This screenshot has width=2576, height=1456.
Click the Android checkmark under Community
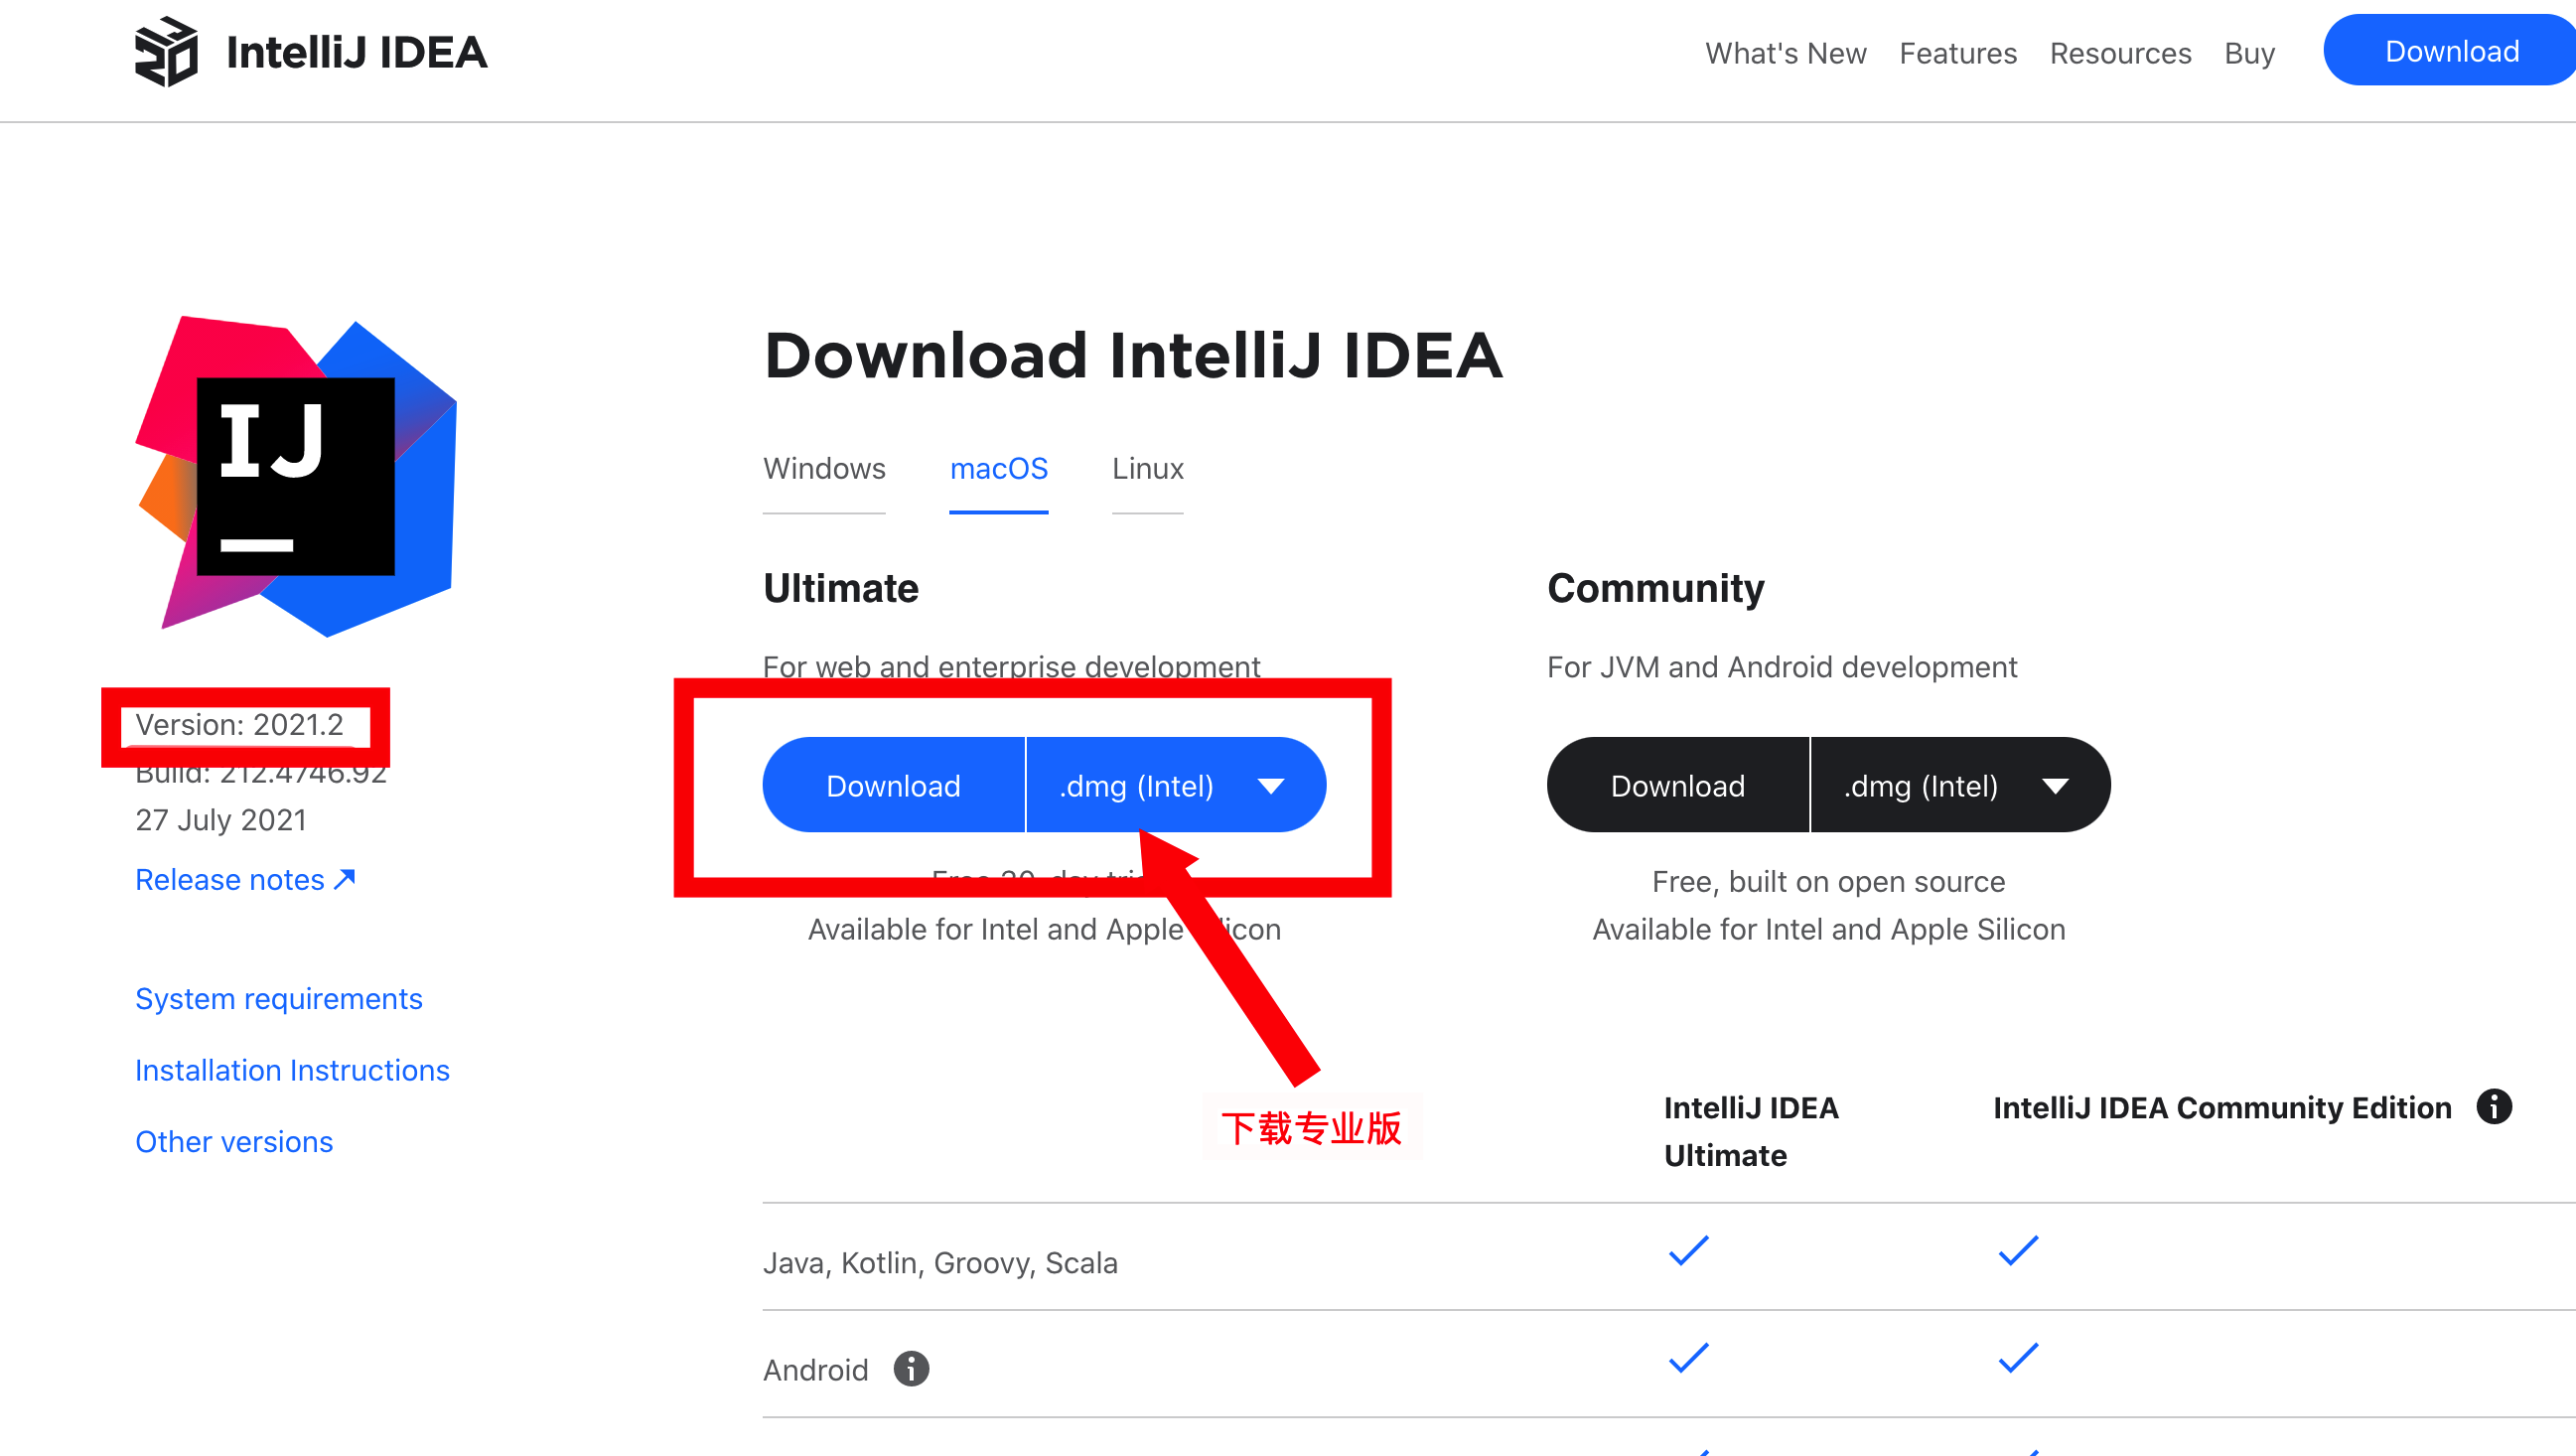(x=2017, y=1364)
